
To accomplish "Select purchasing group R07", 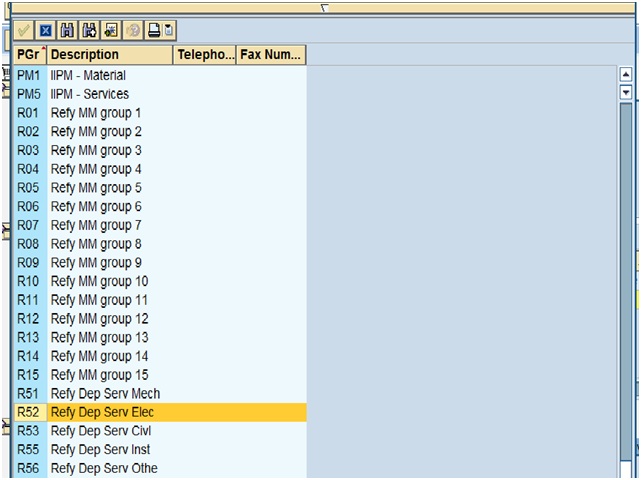I will 28,225.
